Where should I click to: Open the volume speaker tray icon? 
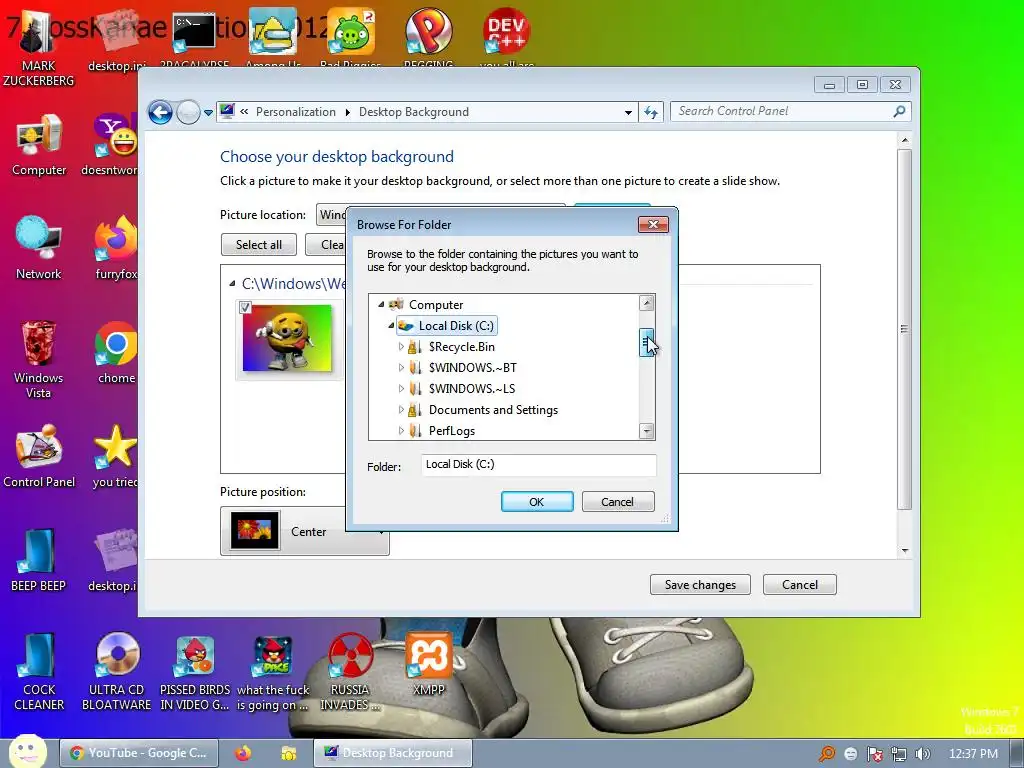[x=923, y=754]
